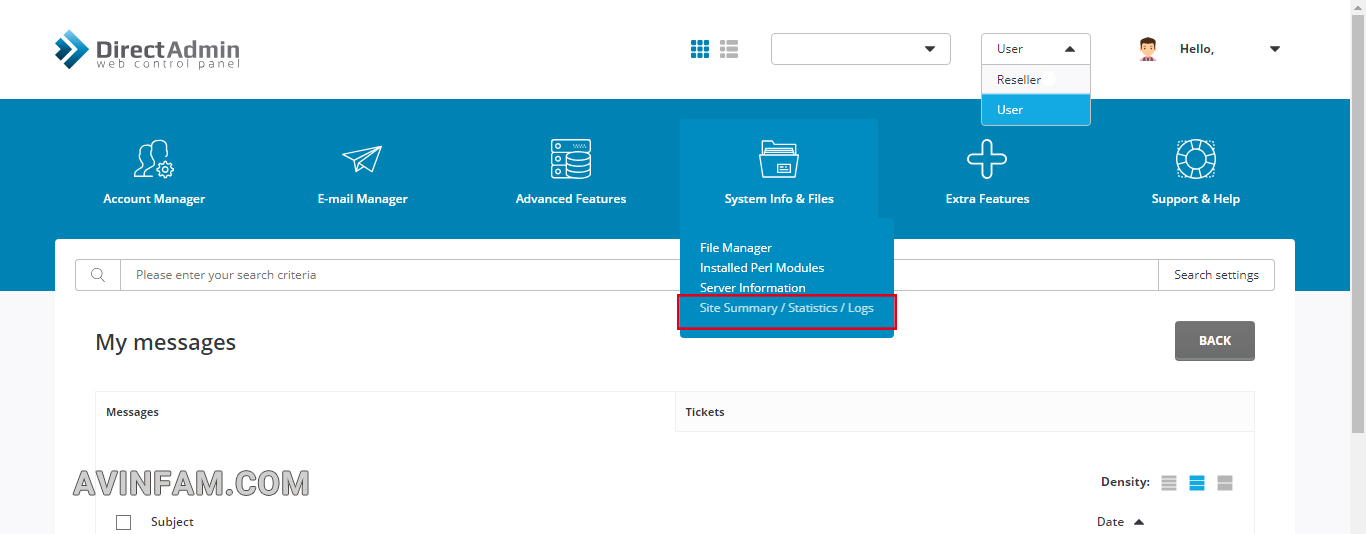1366x534 pixels.
Task: Click the Hello greeting text
Action: [1197, 49]
